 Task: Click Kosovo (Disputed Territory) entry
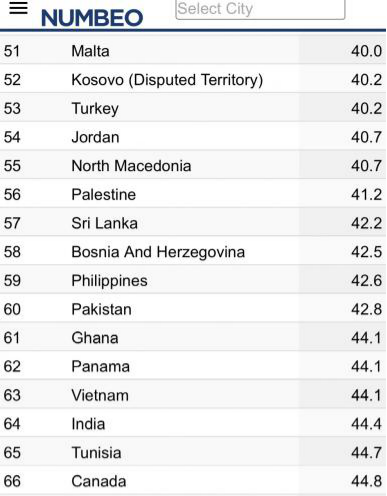pos(167,80)
